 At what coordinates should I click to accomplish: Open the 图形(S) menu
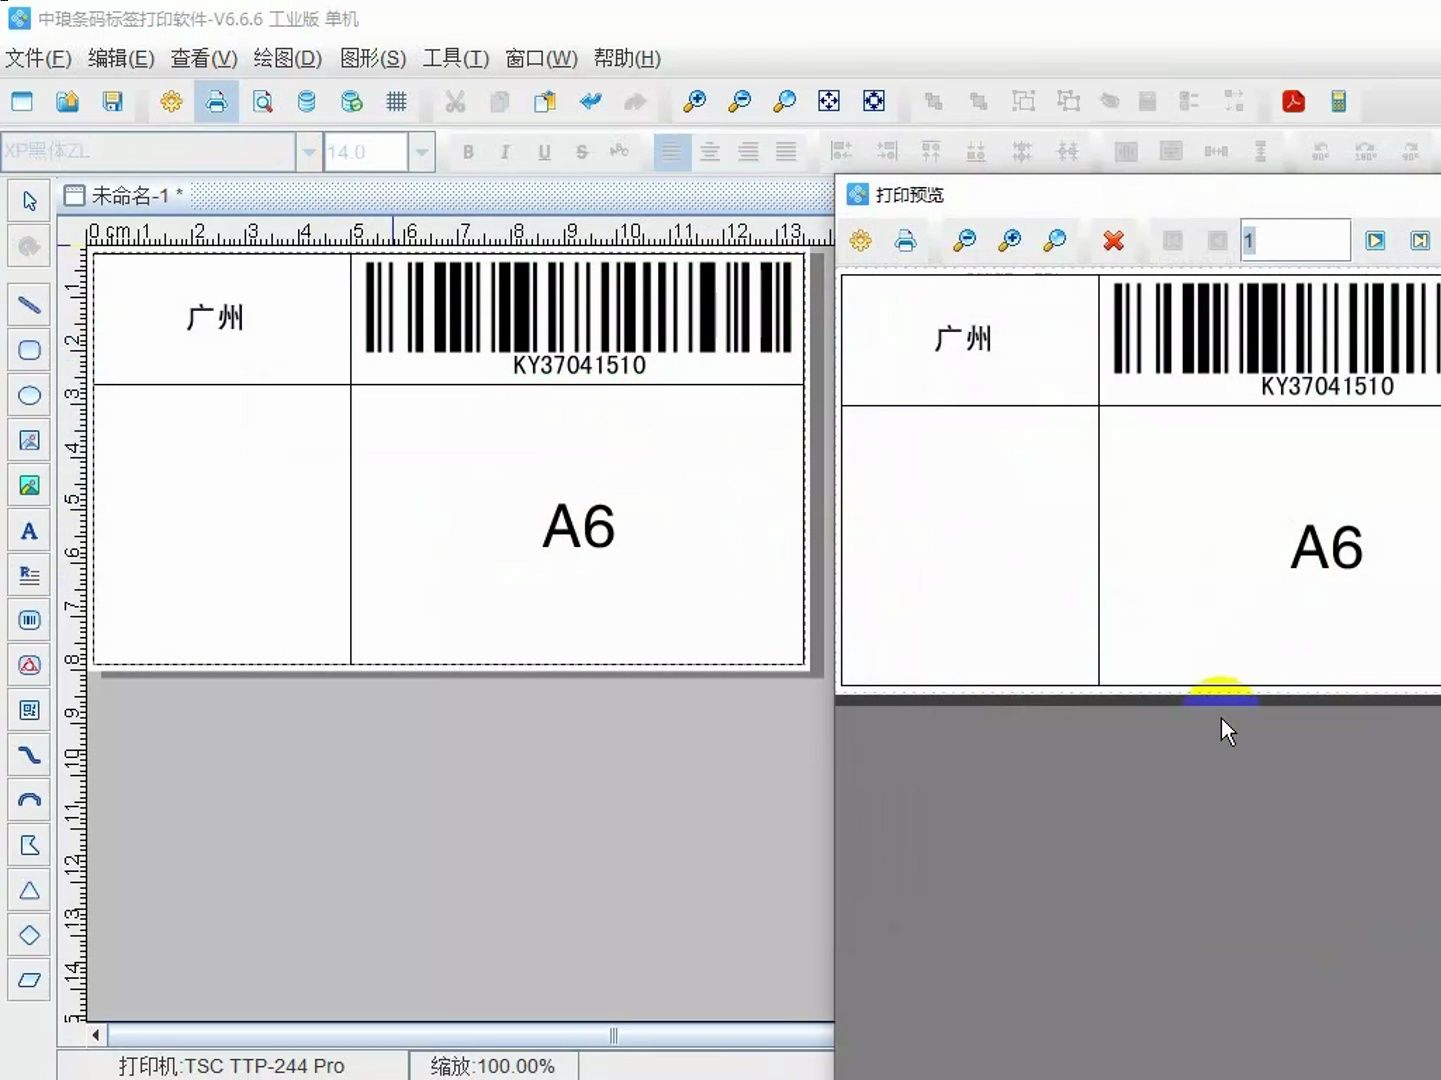373,58
